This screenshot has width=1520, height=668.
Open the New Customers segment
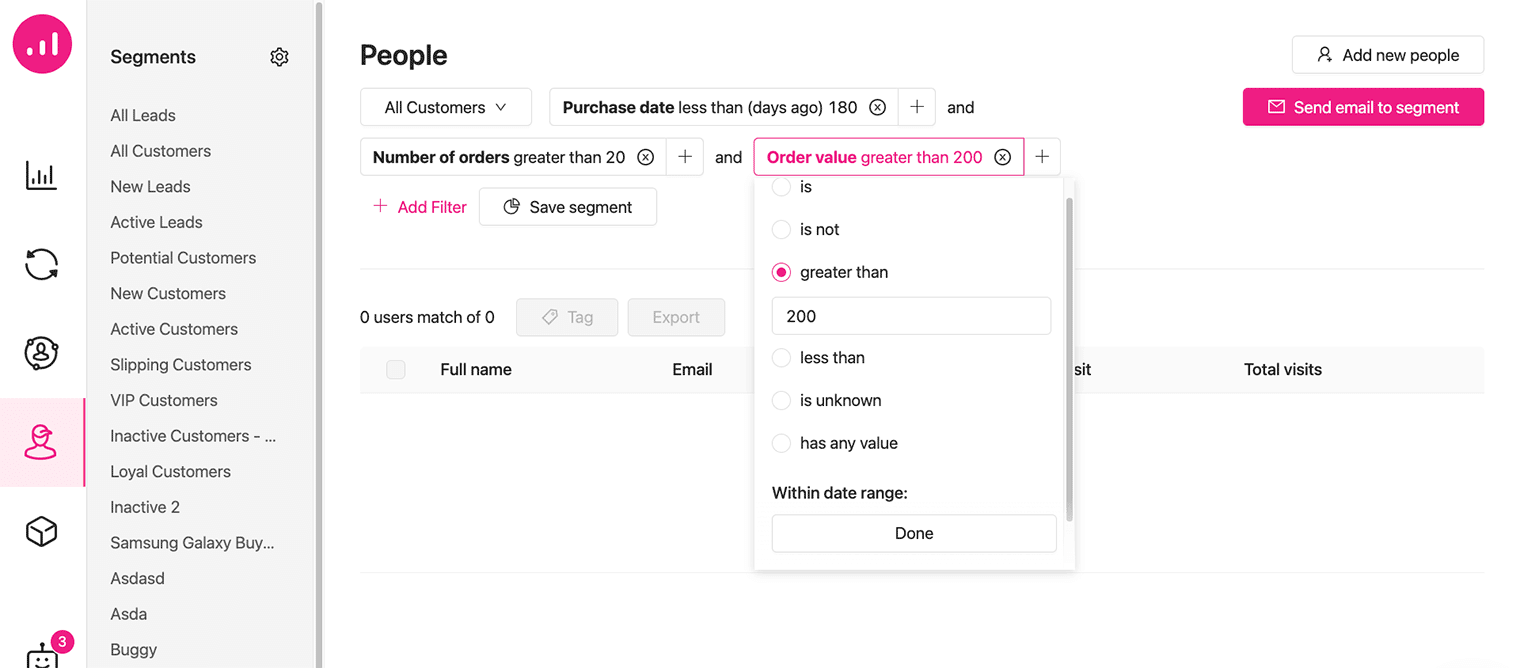(x=168, y=293)
